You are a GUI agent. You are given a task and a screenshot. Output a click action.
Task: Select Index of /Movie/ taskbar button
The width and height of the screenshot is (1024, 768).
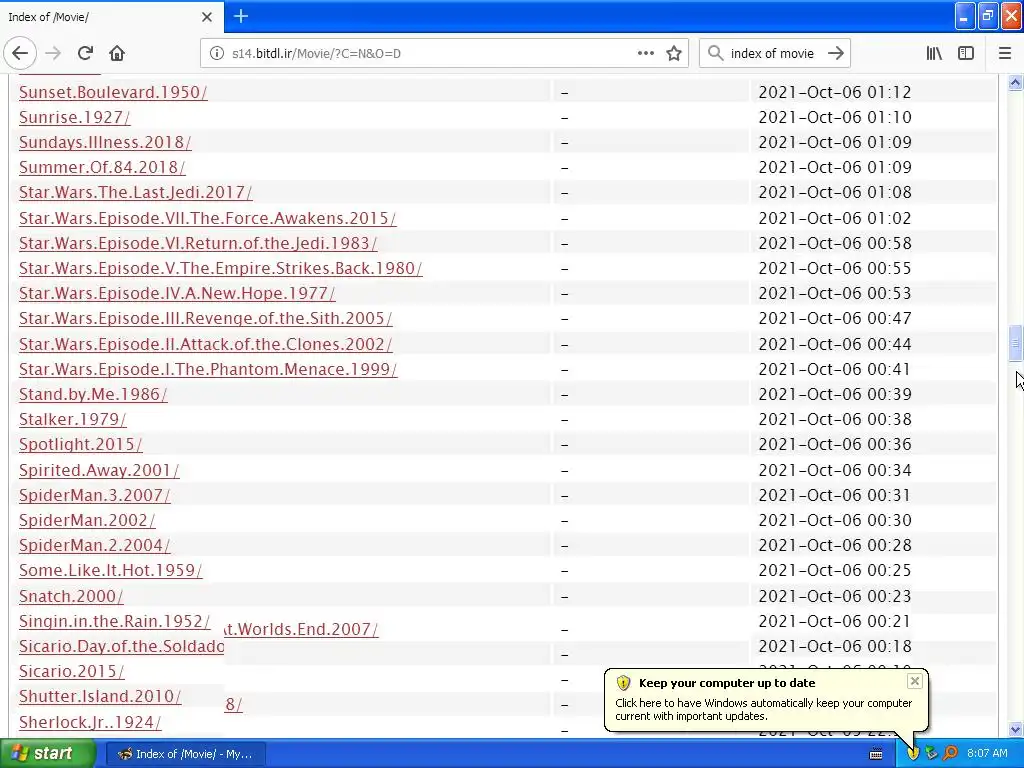pos(185,754)
